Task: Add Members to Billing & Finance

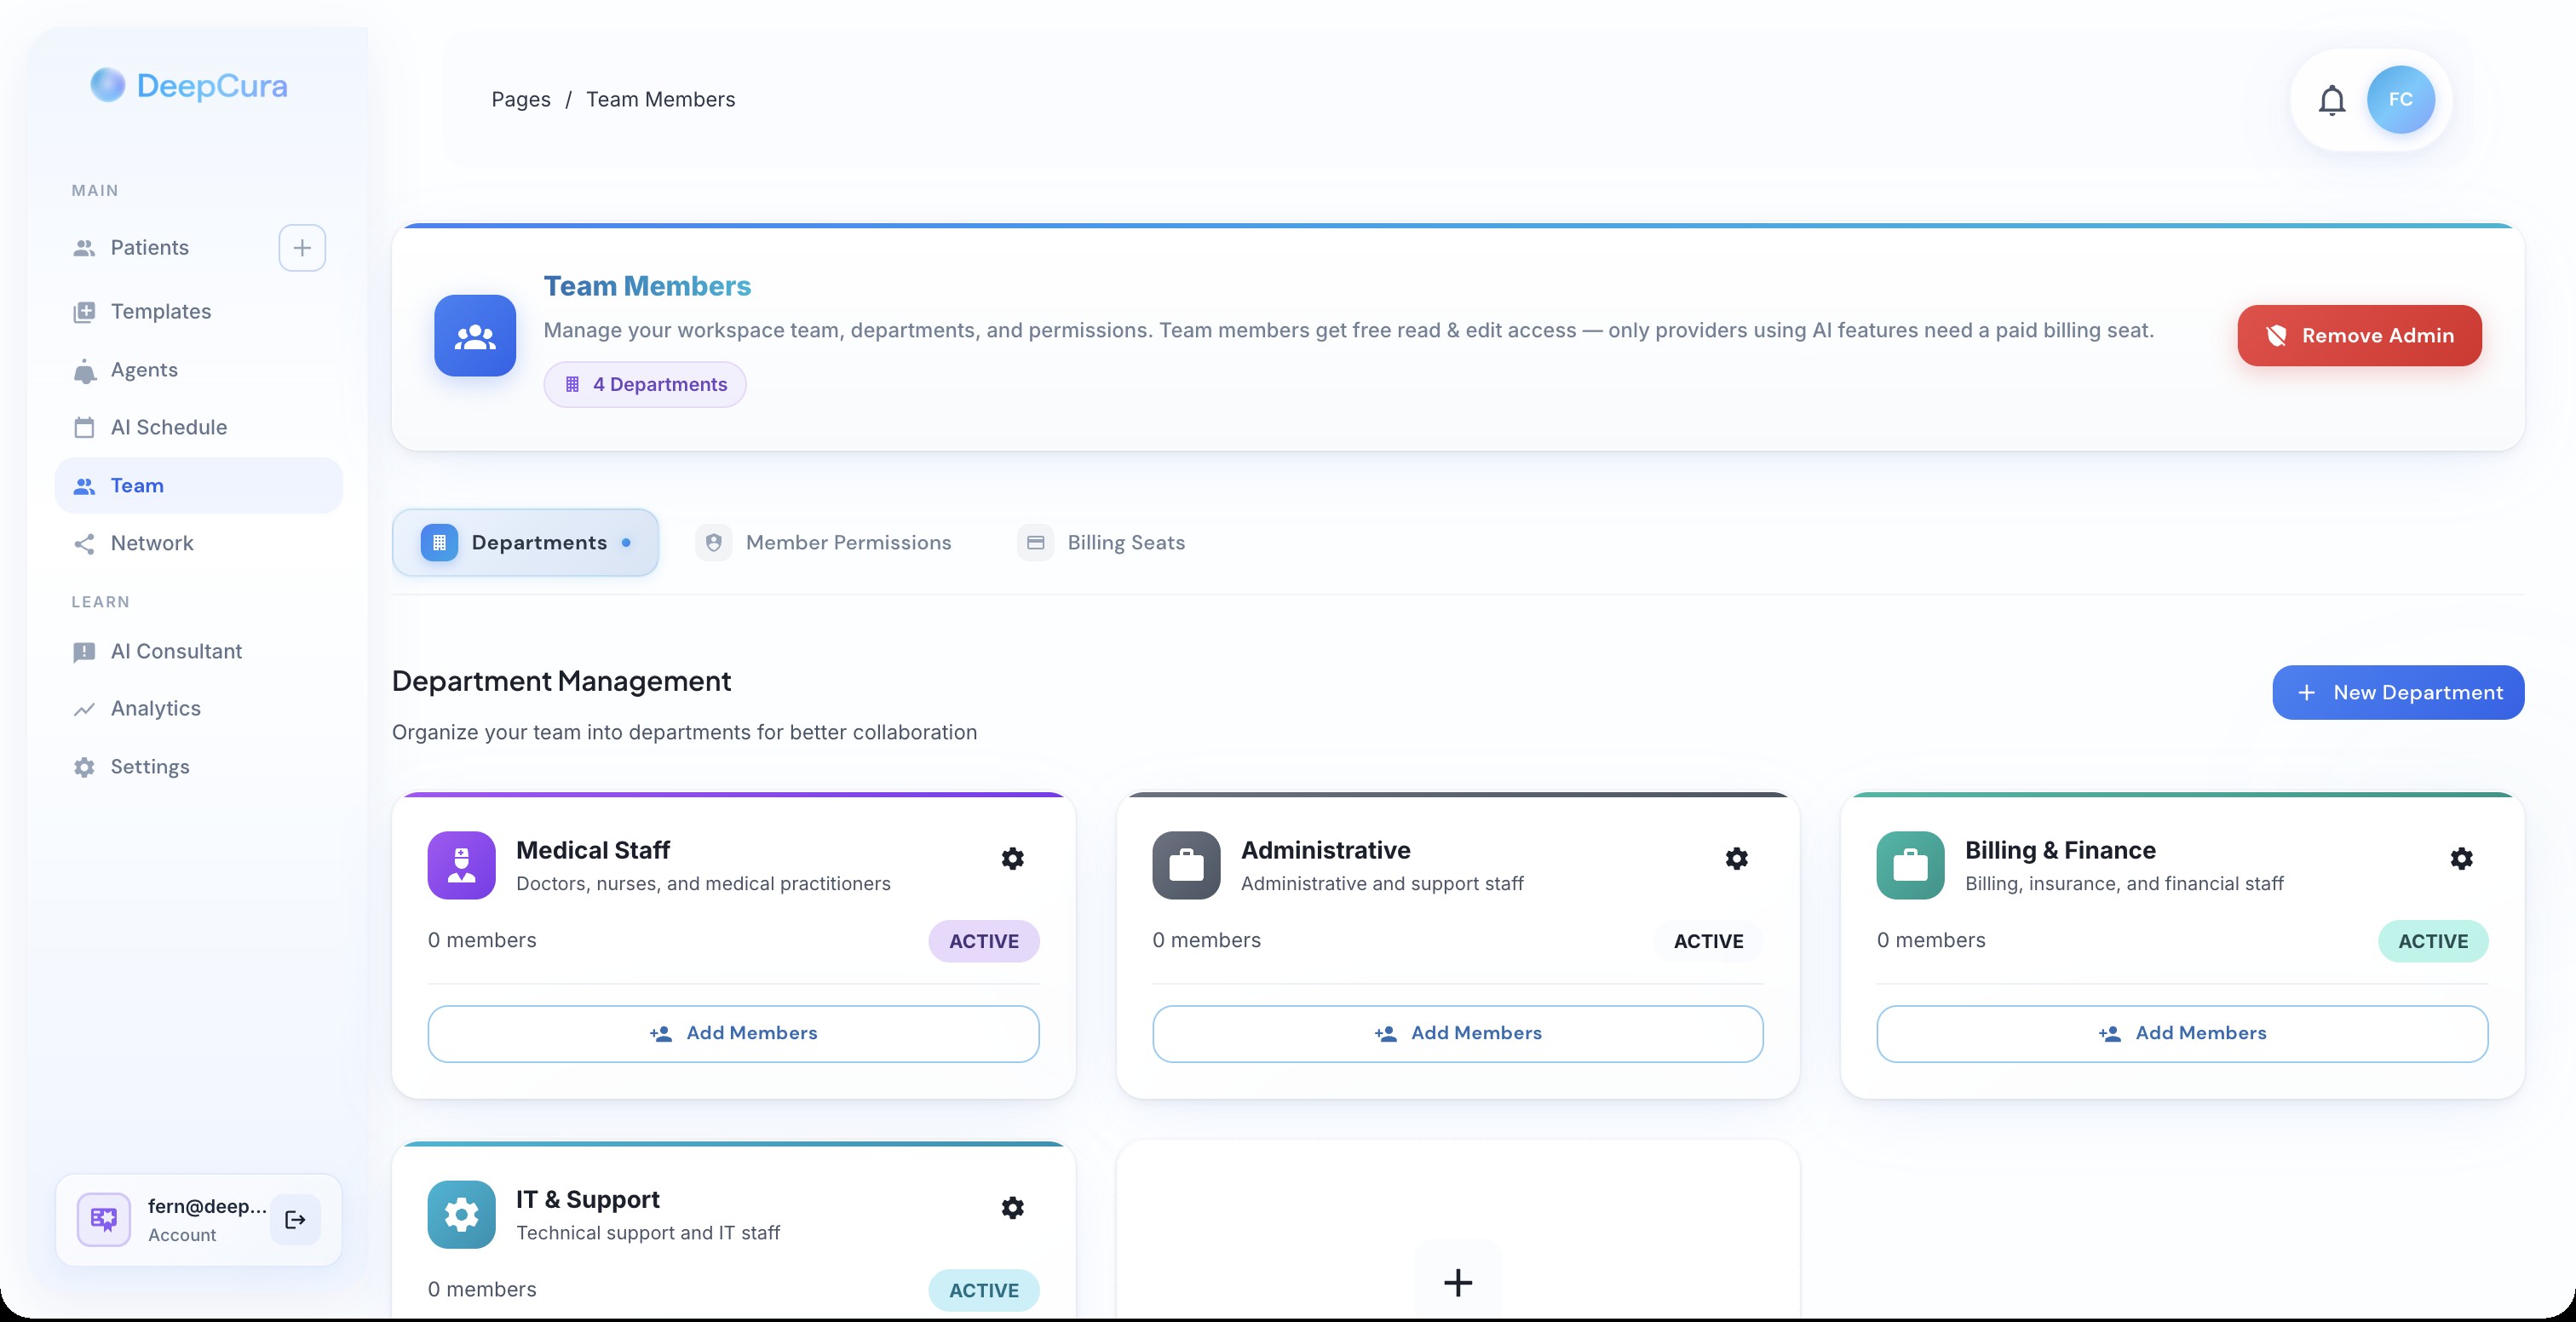Action: [x=2182, y=1034]
